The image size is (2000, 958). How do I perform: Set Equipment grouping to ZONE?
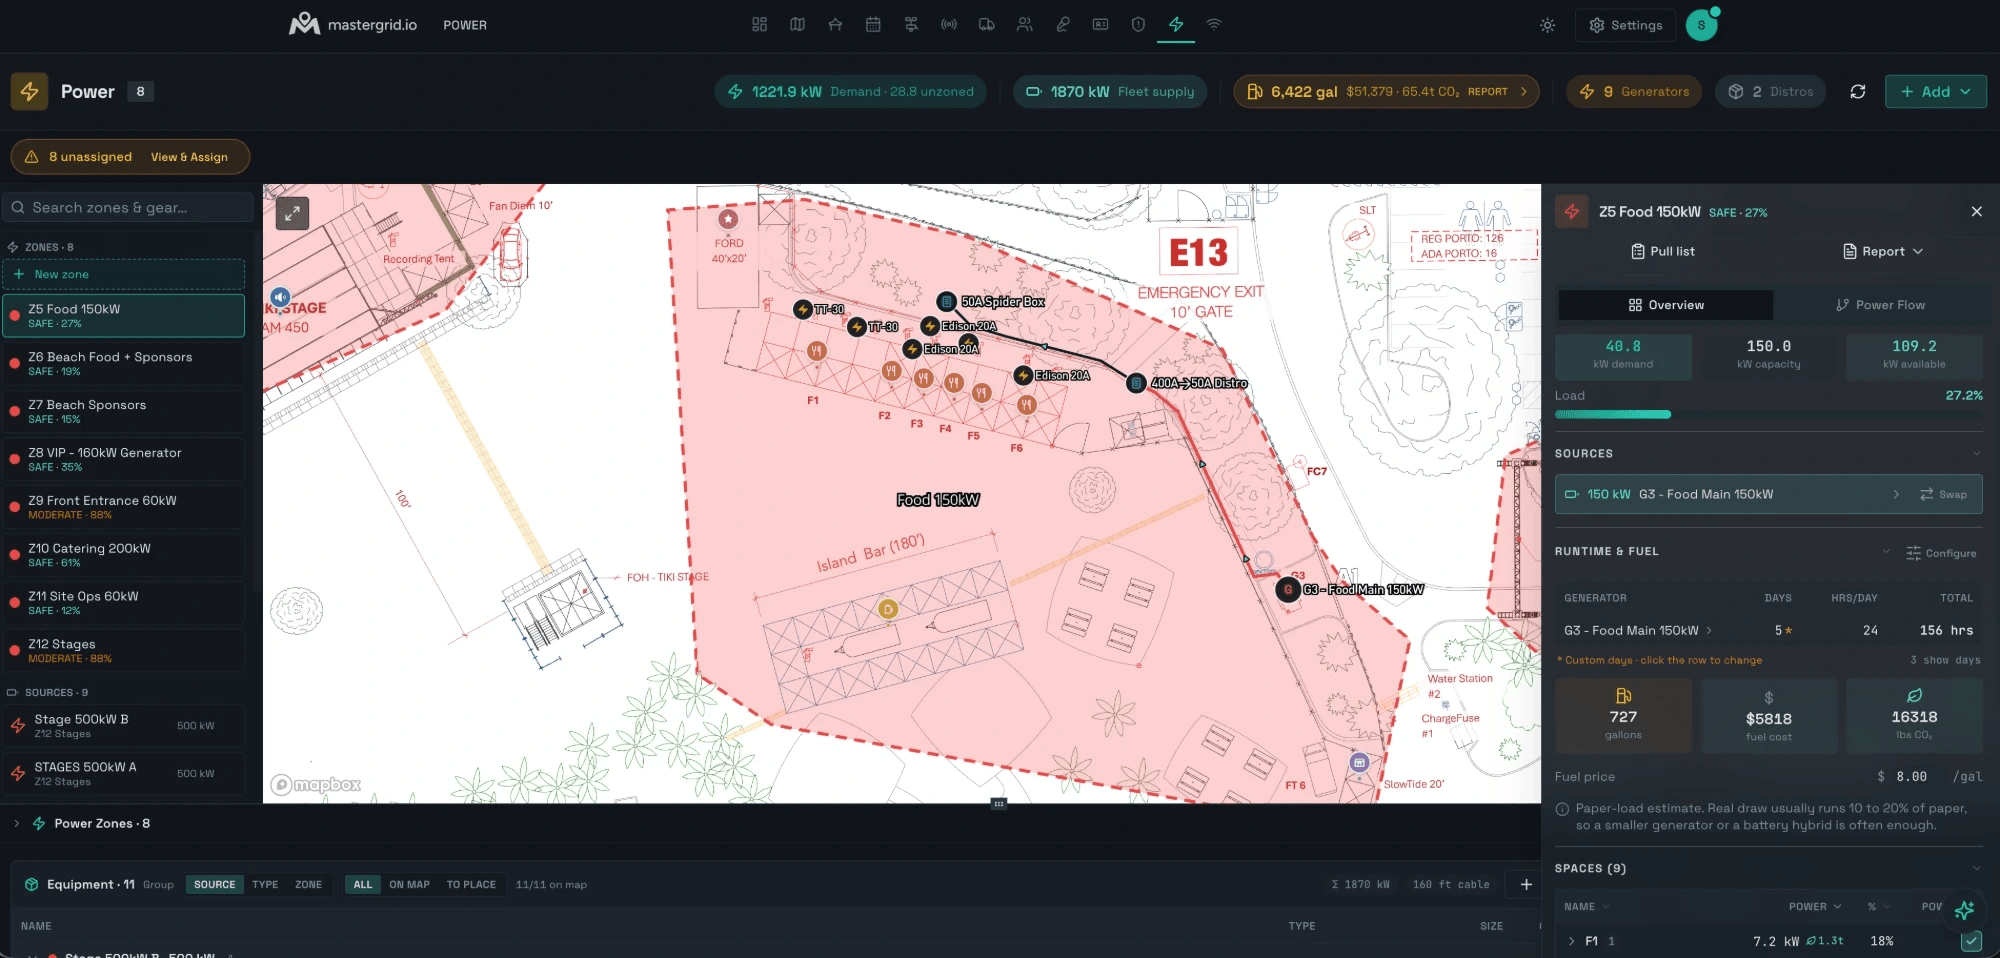point(308,885)
